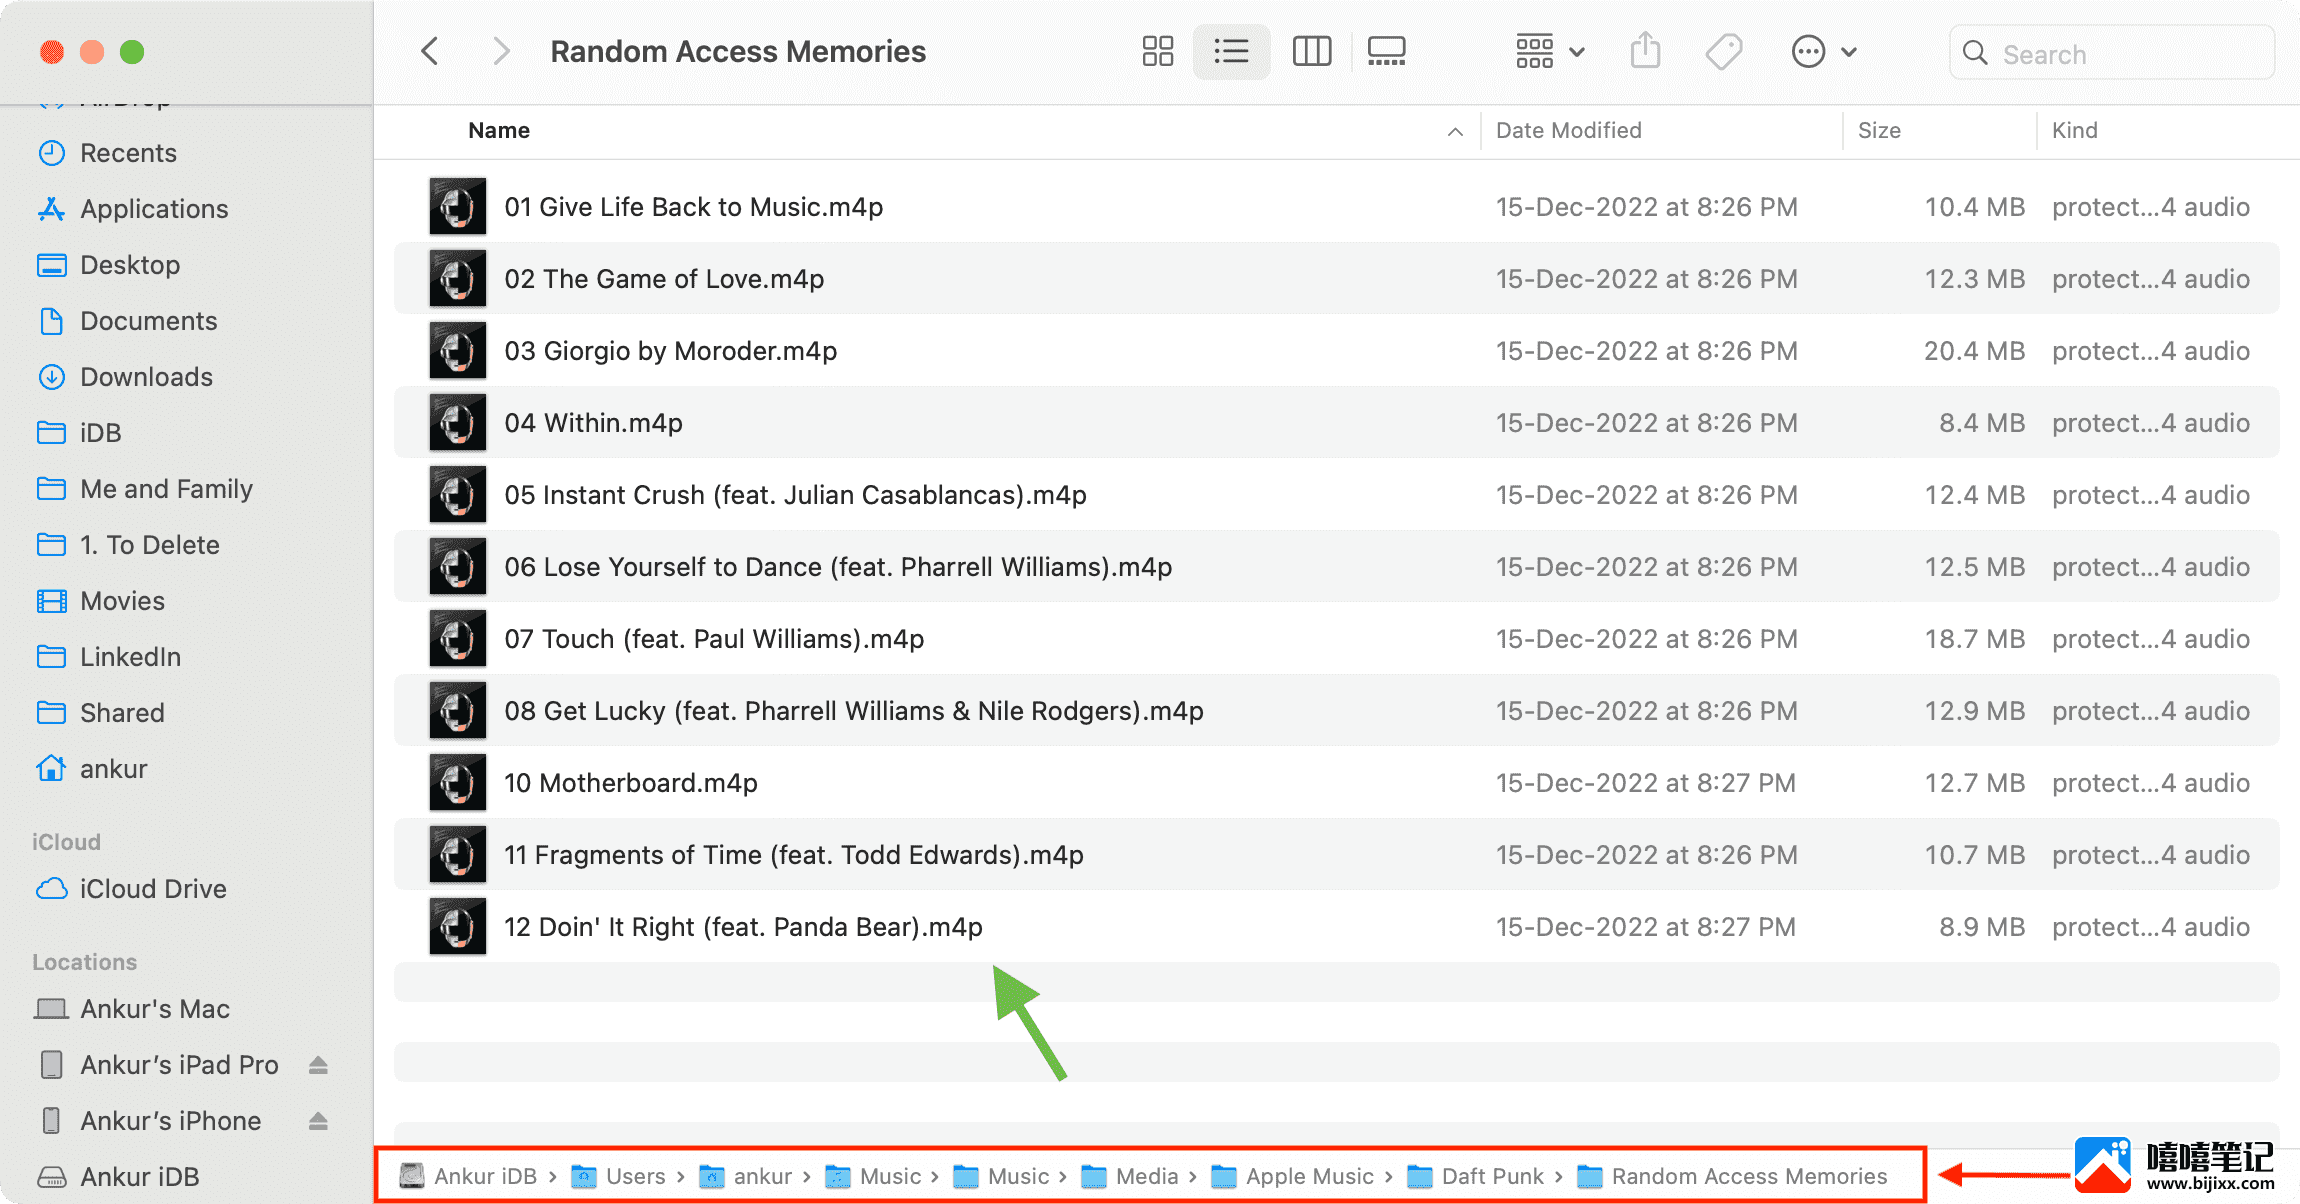
Task: Click ankur in the path bar
Action: coord(746,1176)
